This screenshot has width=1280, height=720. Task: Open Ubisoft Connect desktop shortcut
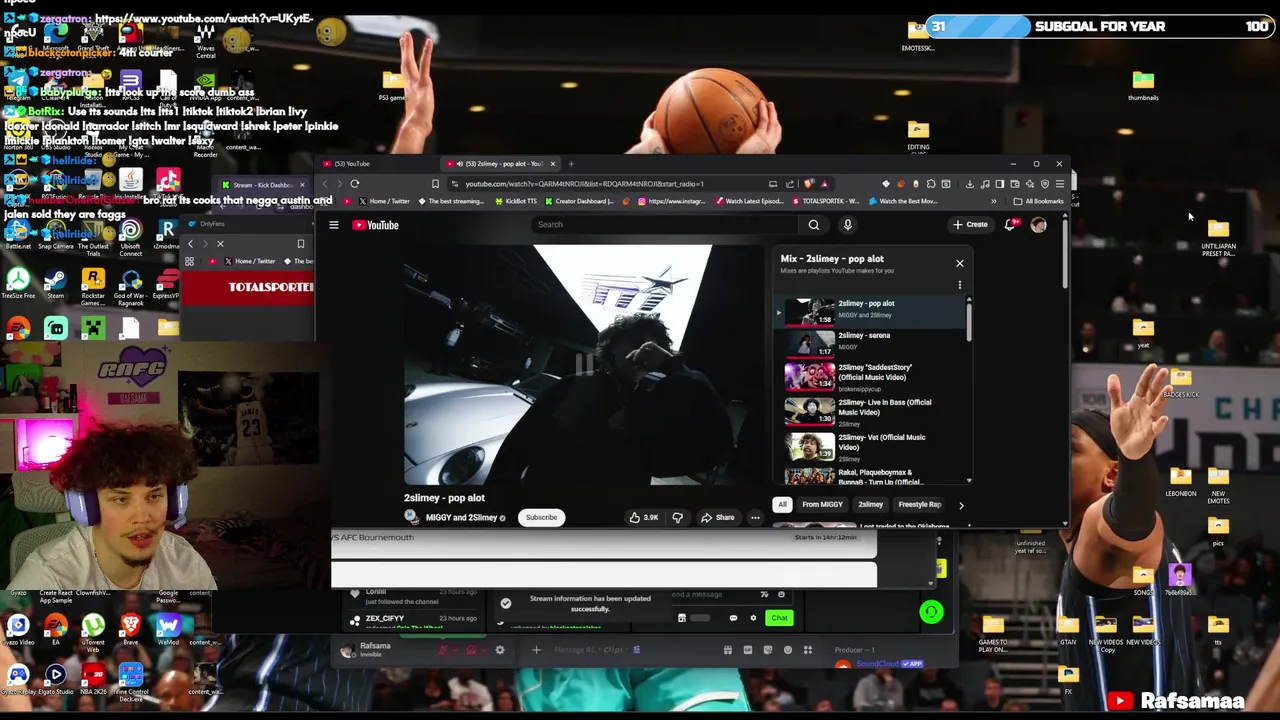coord(130,235)
